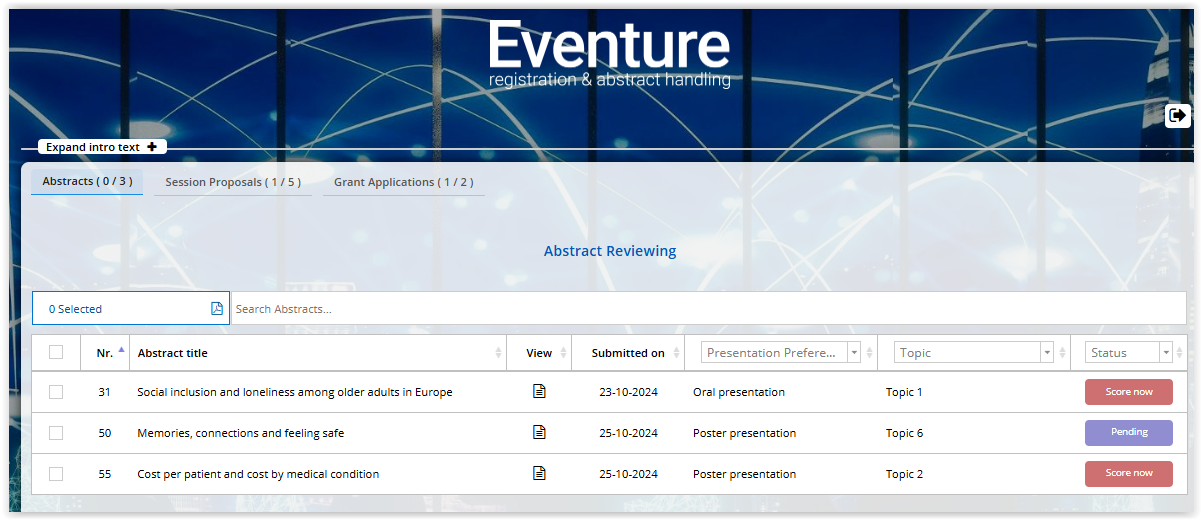View document icon for abstract 31
This screenshot has width=1202, height=520.
[x=539, y=391]
